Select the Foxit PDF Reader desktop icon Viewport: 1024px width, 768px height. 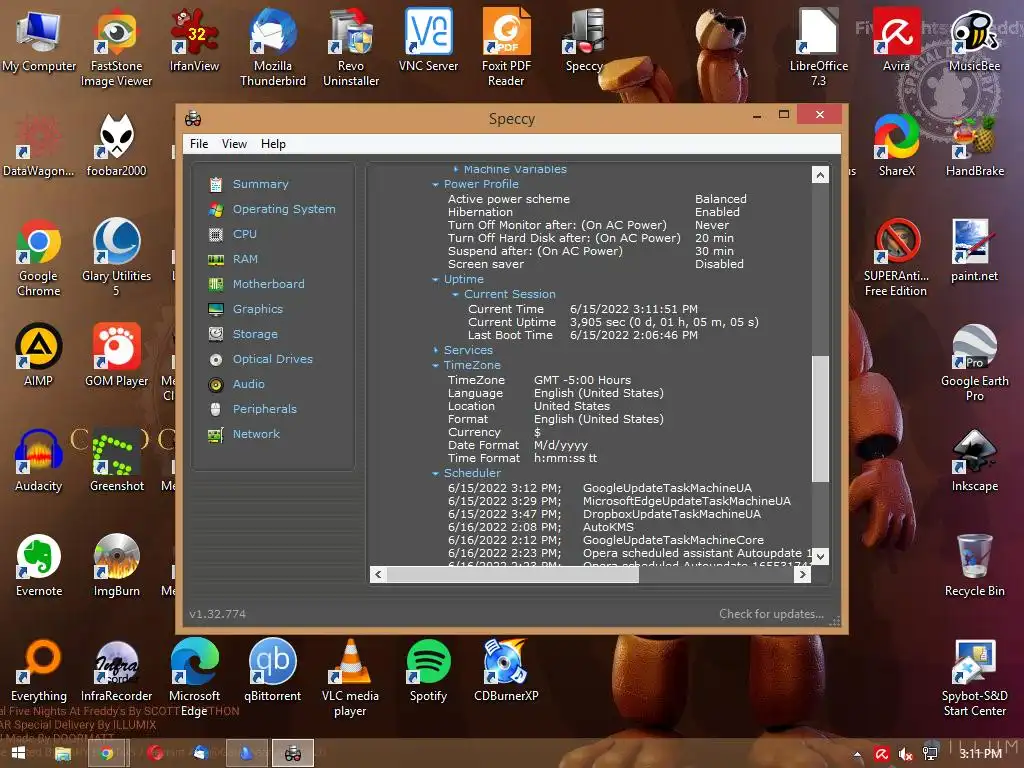tap(506, 48)
